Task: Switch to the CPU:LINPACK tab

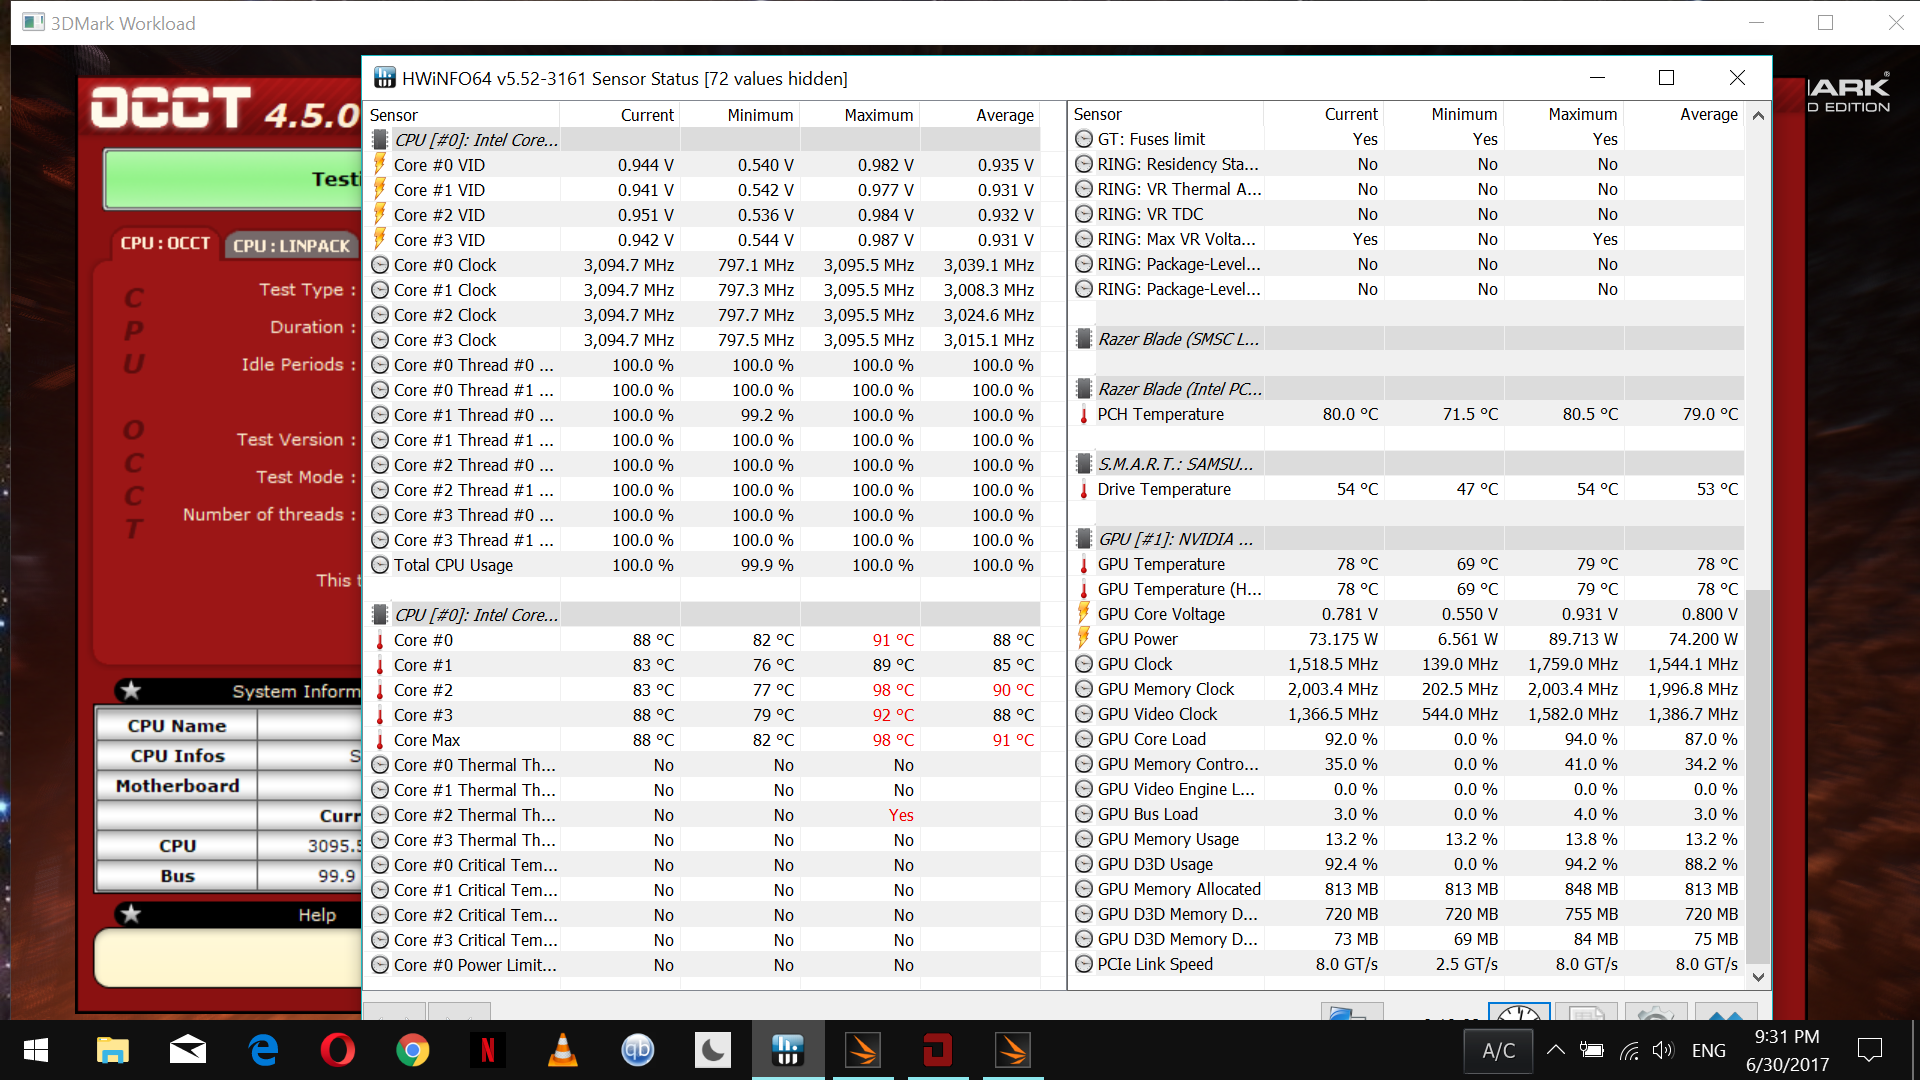Action: 291,245
